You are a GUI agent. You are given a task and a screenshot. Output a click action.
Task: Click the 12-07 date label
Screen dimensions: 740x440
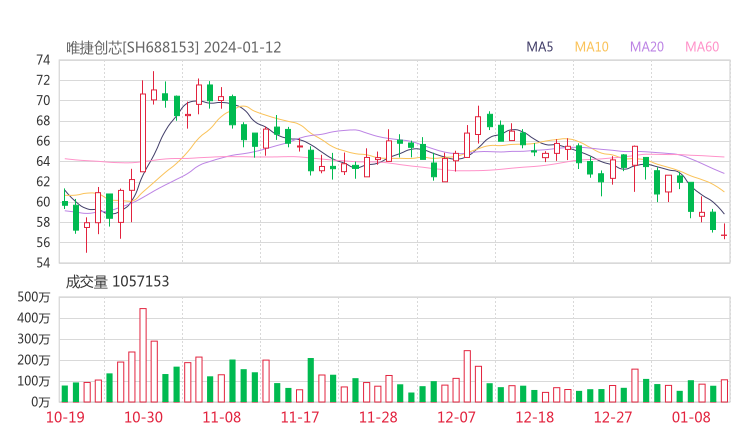456,417
